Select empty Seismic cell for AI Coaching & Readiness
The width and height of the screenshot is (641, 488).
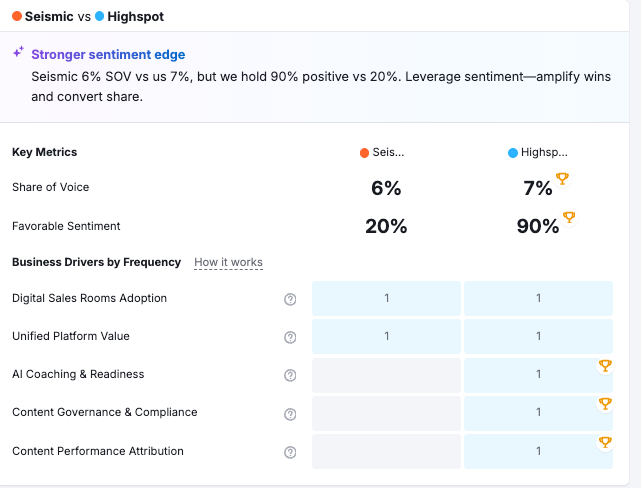click(x=386, y=374)
